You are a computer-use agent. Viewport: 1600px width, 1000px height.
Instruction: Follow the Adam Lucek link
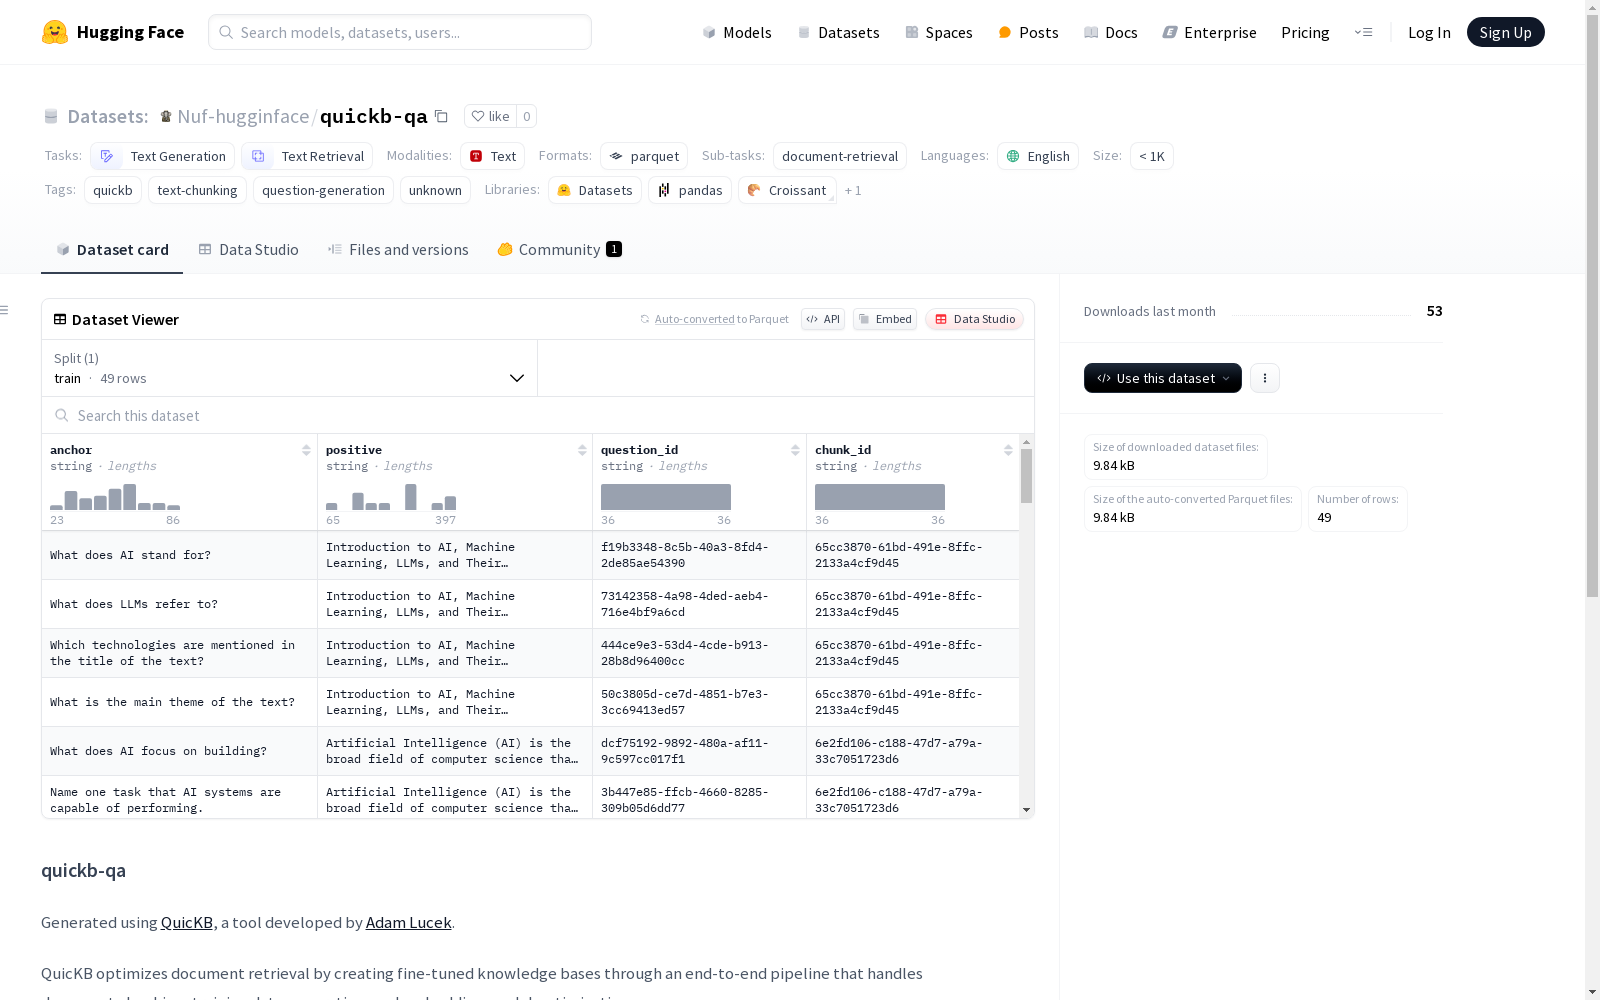point(409,922)
